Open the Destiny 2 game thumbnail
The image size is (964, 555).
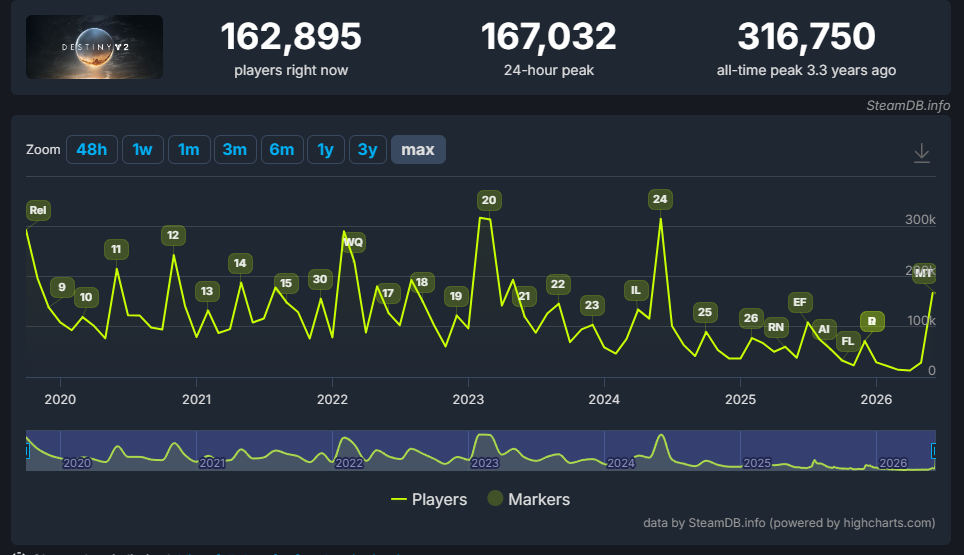coord(95,47)
